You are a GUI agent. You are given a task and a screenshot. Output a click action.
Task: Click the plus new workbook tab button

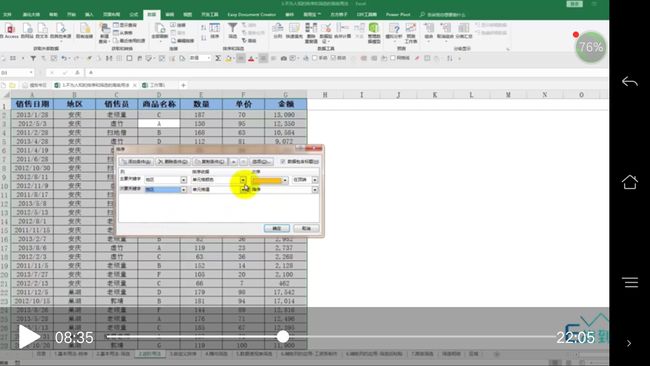point(183,85)
